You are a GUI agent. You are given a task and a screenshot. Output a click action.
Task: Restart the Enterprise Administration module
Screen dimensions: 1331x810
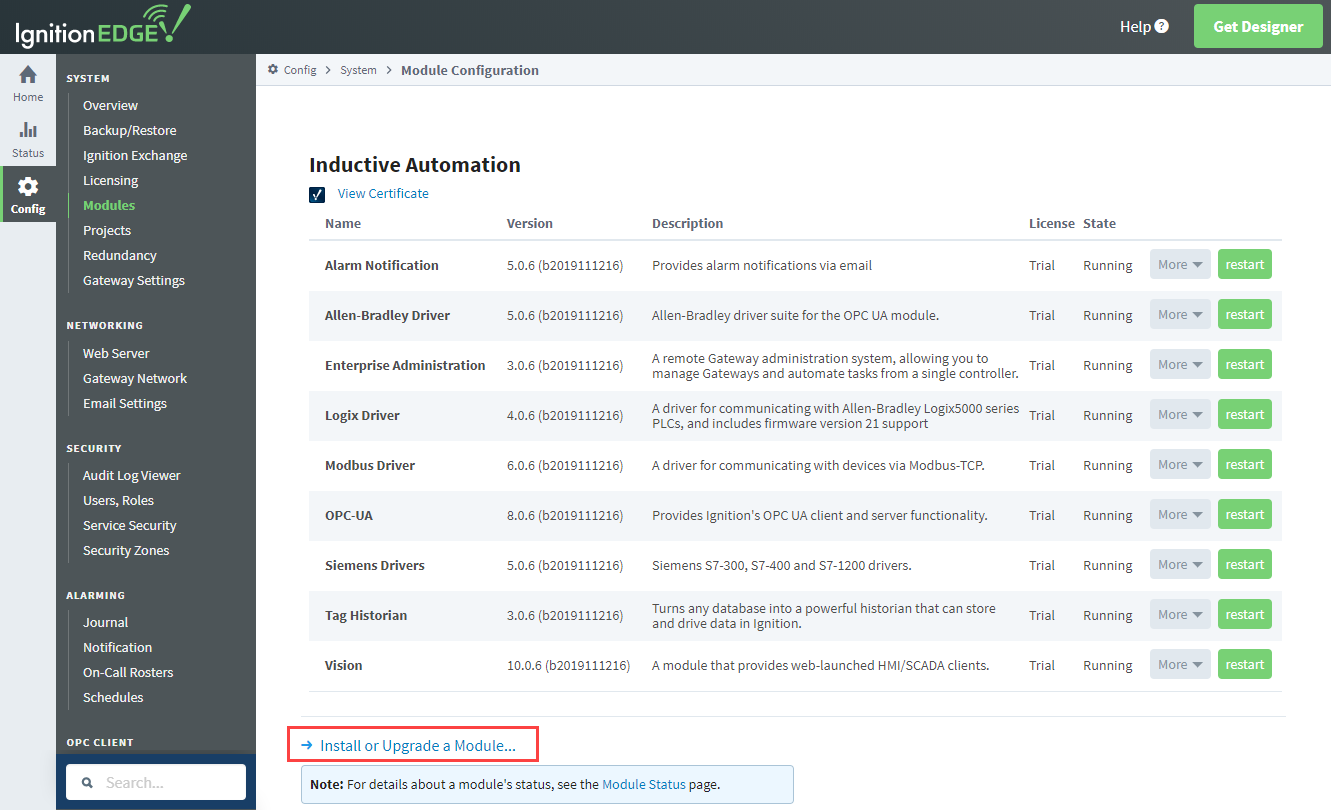point(1245,365)
